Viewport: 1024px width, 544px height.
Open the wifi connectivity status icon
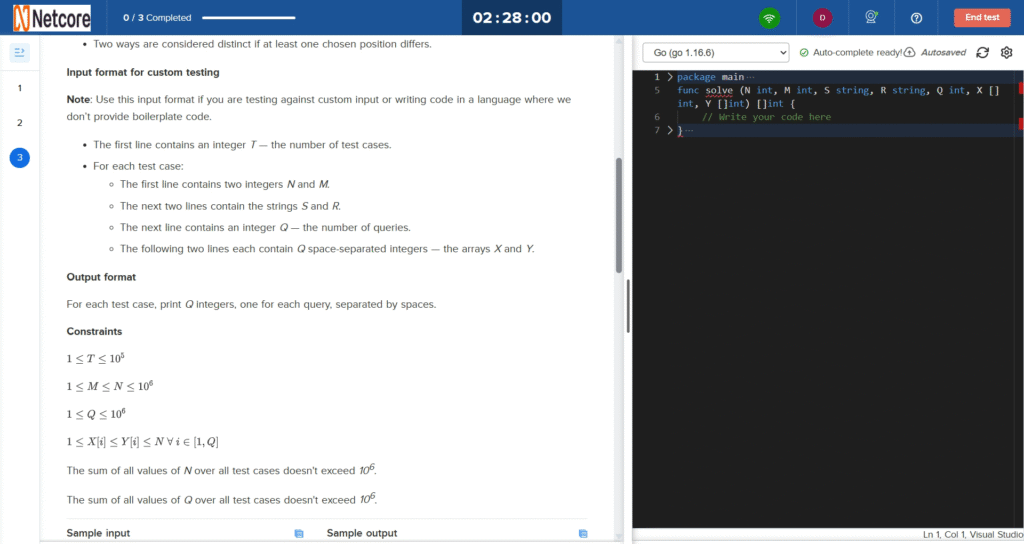tap(769, 18)
